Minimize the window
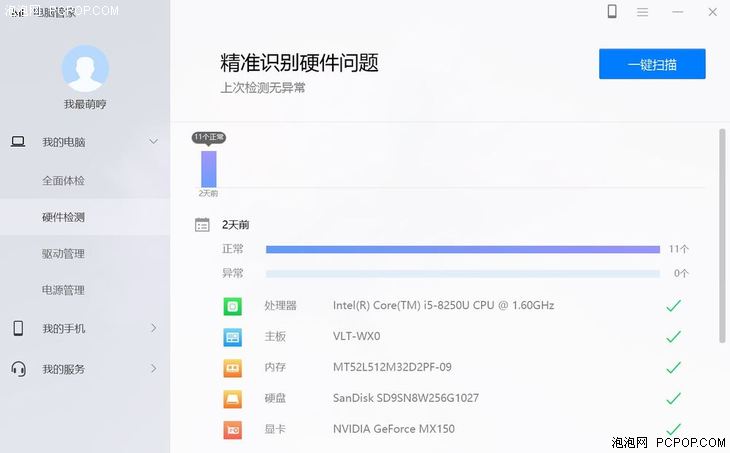This screenshot has height=453, width=730. click(677, 12)
